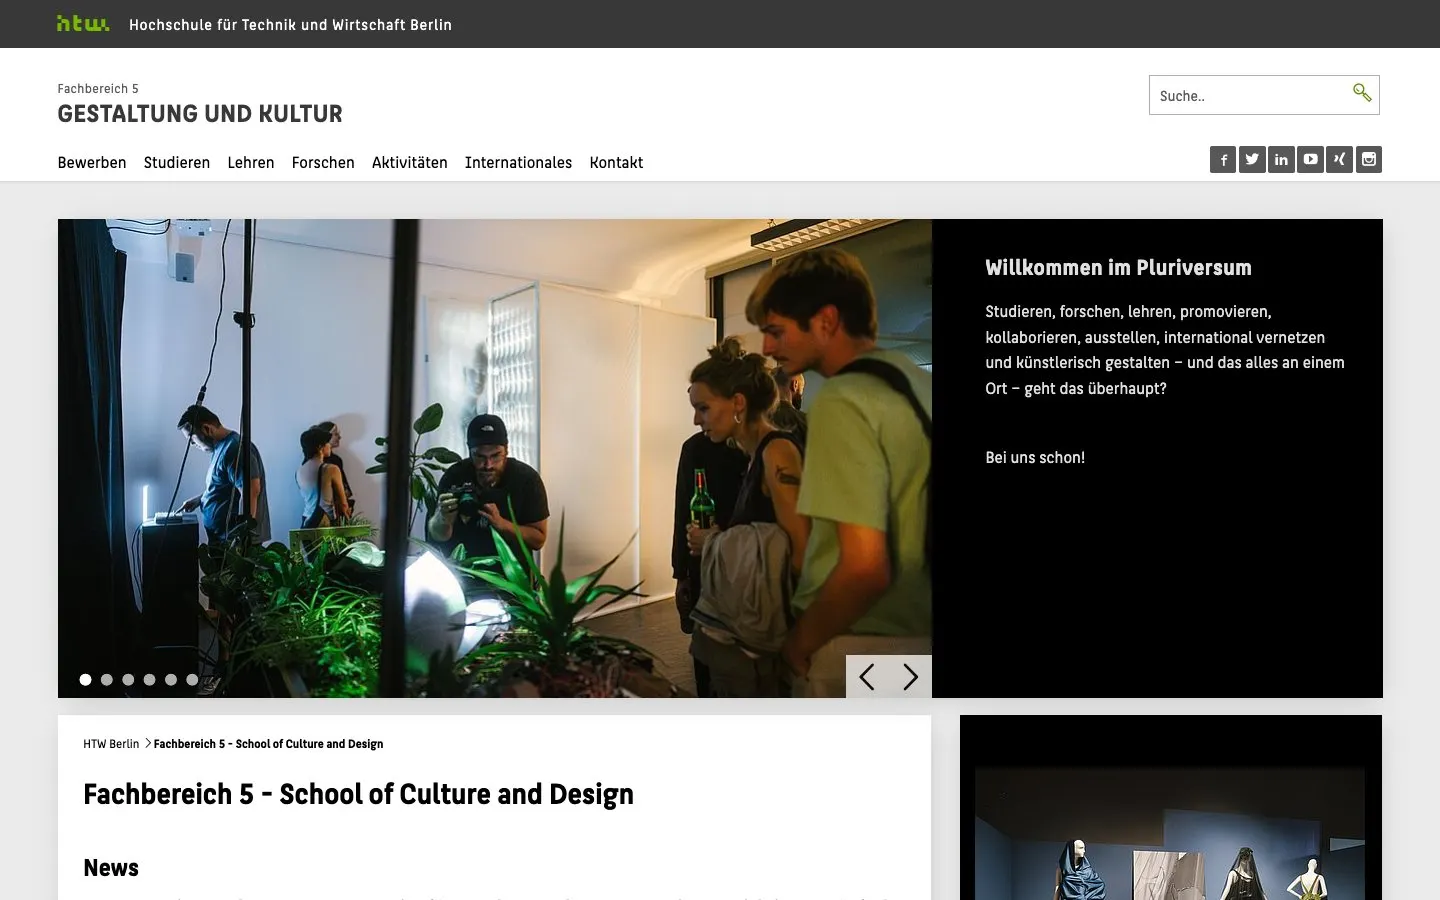Go to HTW Berlin breadcrumb
The image size is (1440, 900).
click(x=111, y=744)
